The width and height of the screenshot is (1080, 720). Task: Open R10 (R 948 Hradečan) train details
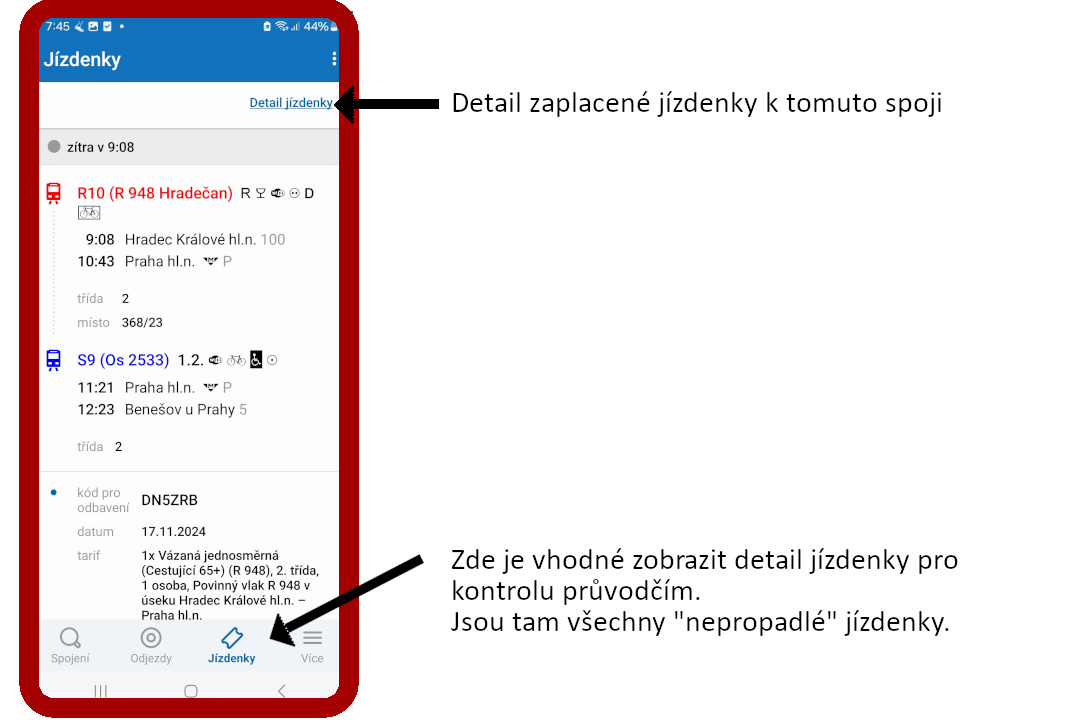click(155, 194)
